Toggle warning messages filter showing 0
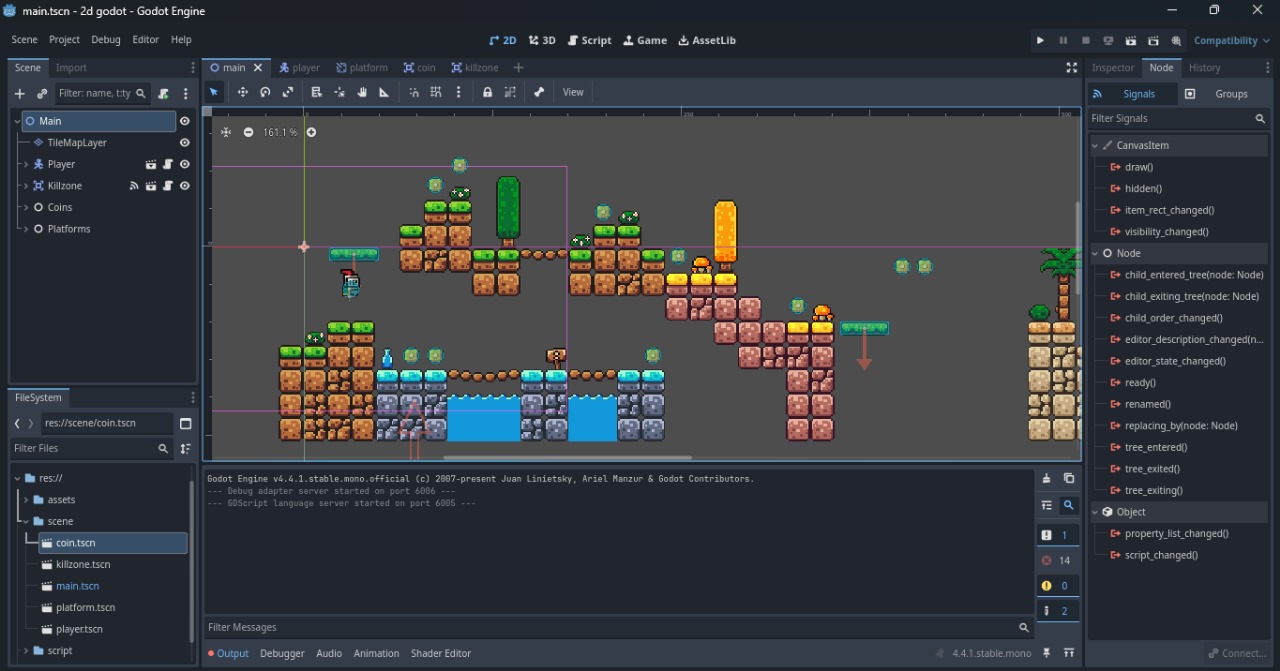The width and height of the screenshot is (1280, 671). [1056, 586]
